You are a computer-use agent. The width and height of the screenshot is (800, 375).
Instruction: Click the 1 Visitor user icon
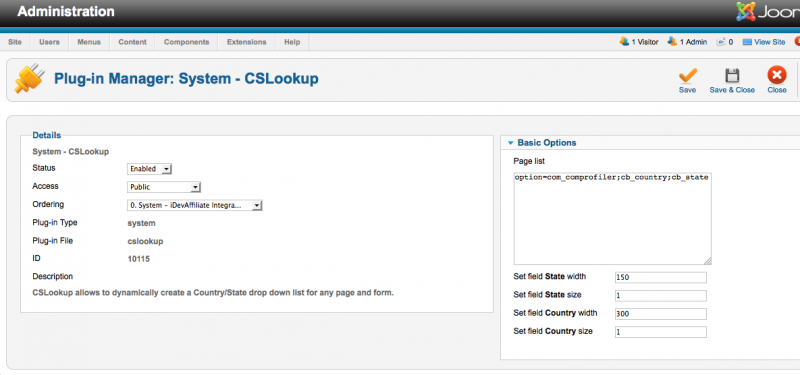[624, 42]
